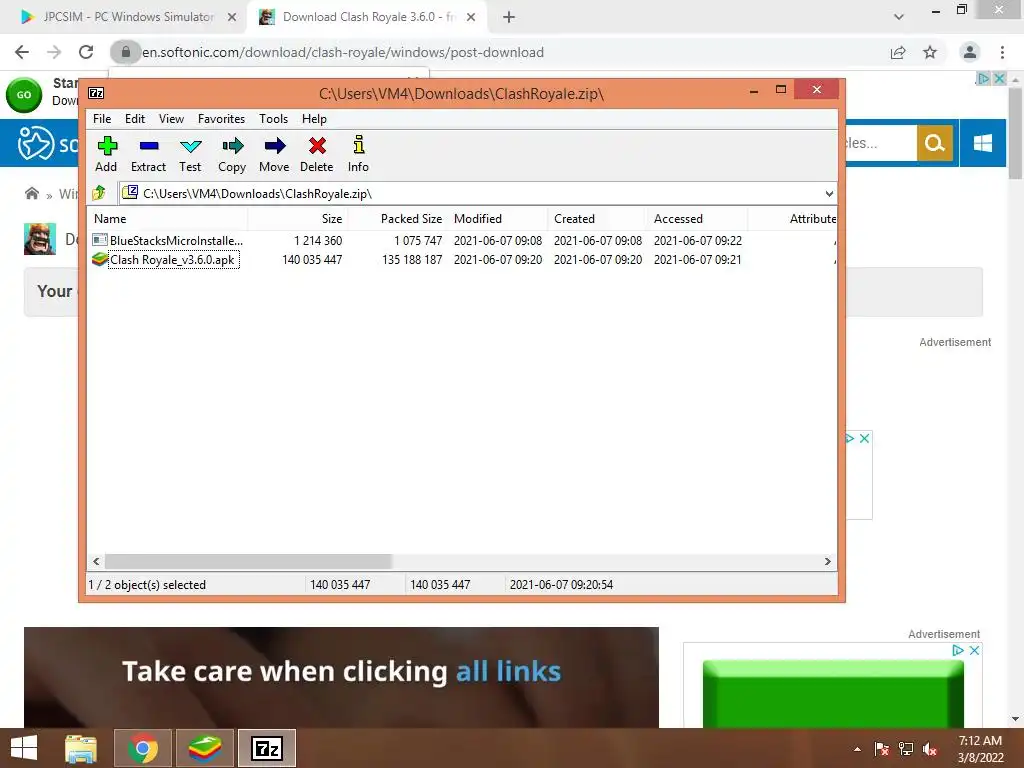Select Clash Royale_v3.6.0.apk file name
The height and width of the screenshot is (768, 1024).
172,260
